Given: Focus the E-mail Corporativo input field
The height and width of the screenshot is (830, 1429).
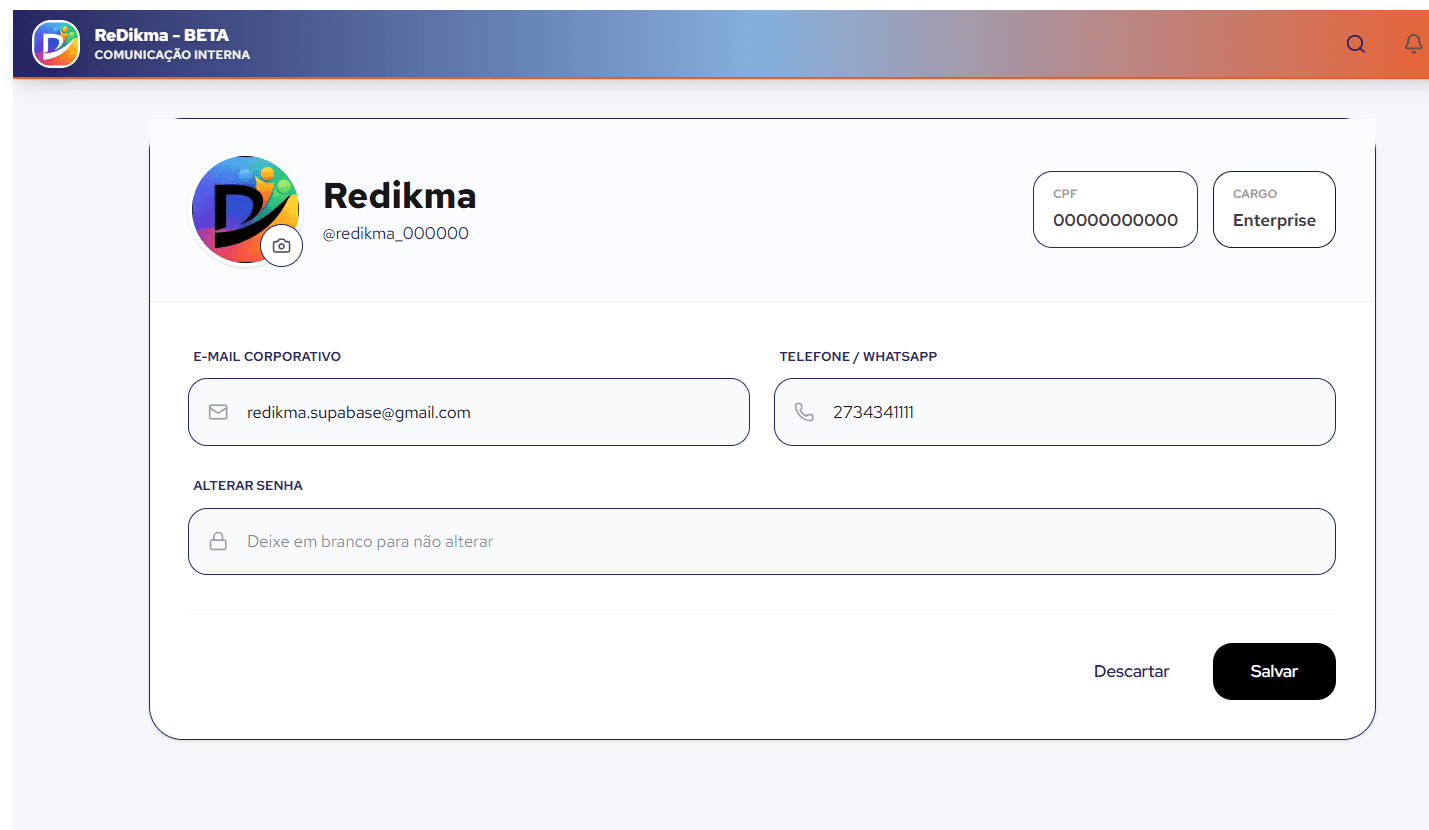Looking at the screenshot, I should point(469,412).
